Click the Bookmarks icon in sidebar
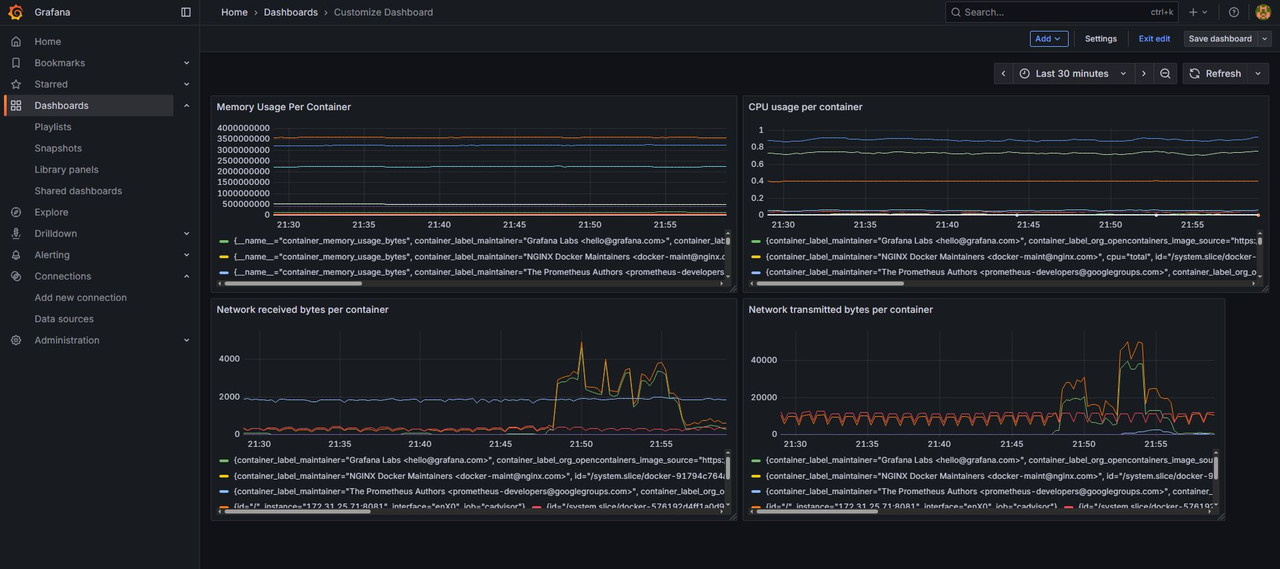The image size is (1280, 569). click(x=15, y=63)
